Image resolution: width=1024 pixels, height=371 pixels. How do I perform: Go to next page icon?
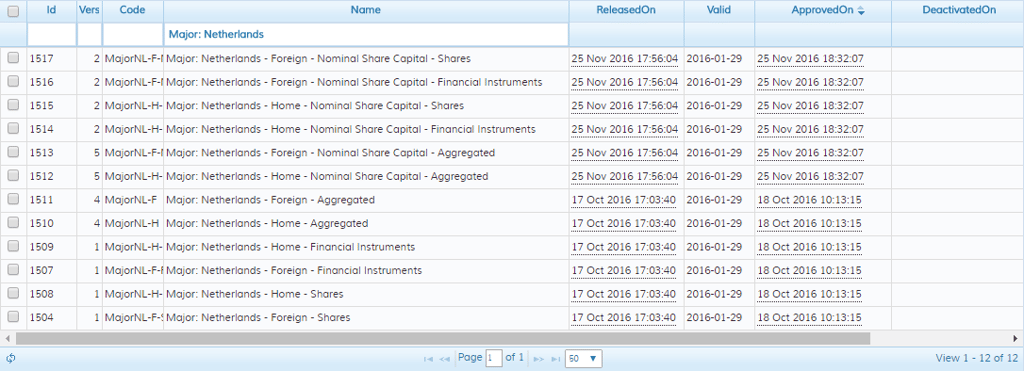[x=539, y=359]
